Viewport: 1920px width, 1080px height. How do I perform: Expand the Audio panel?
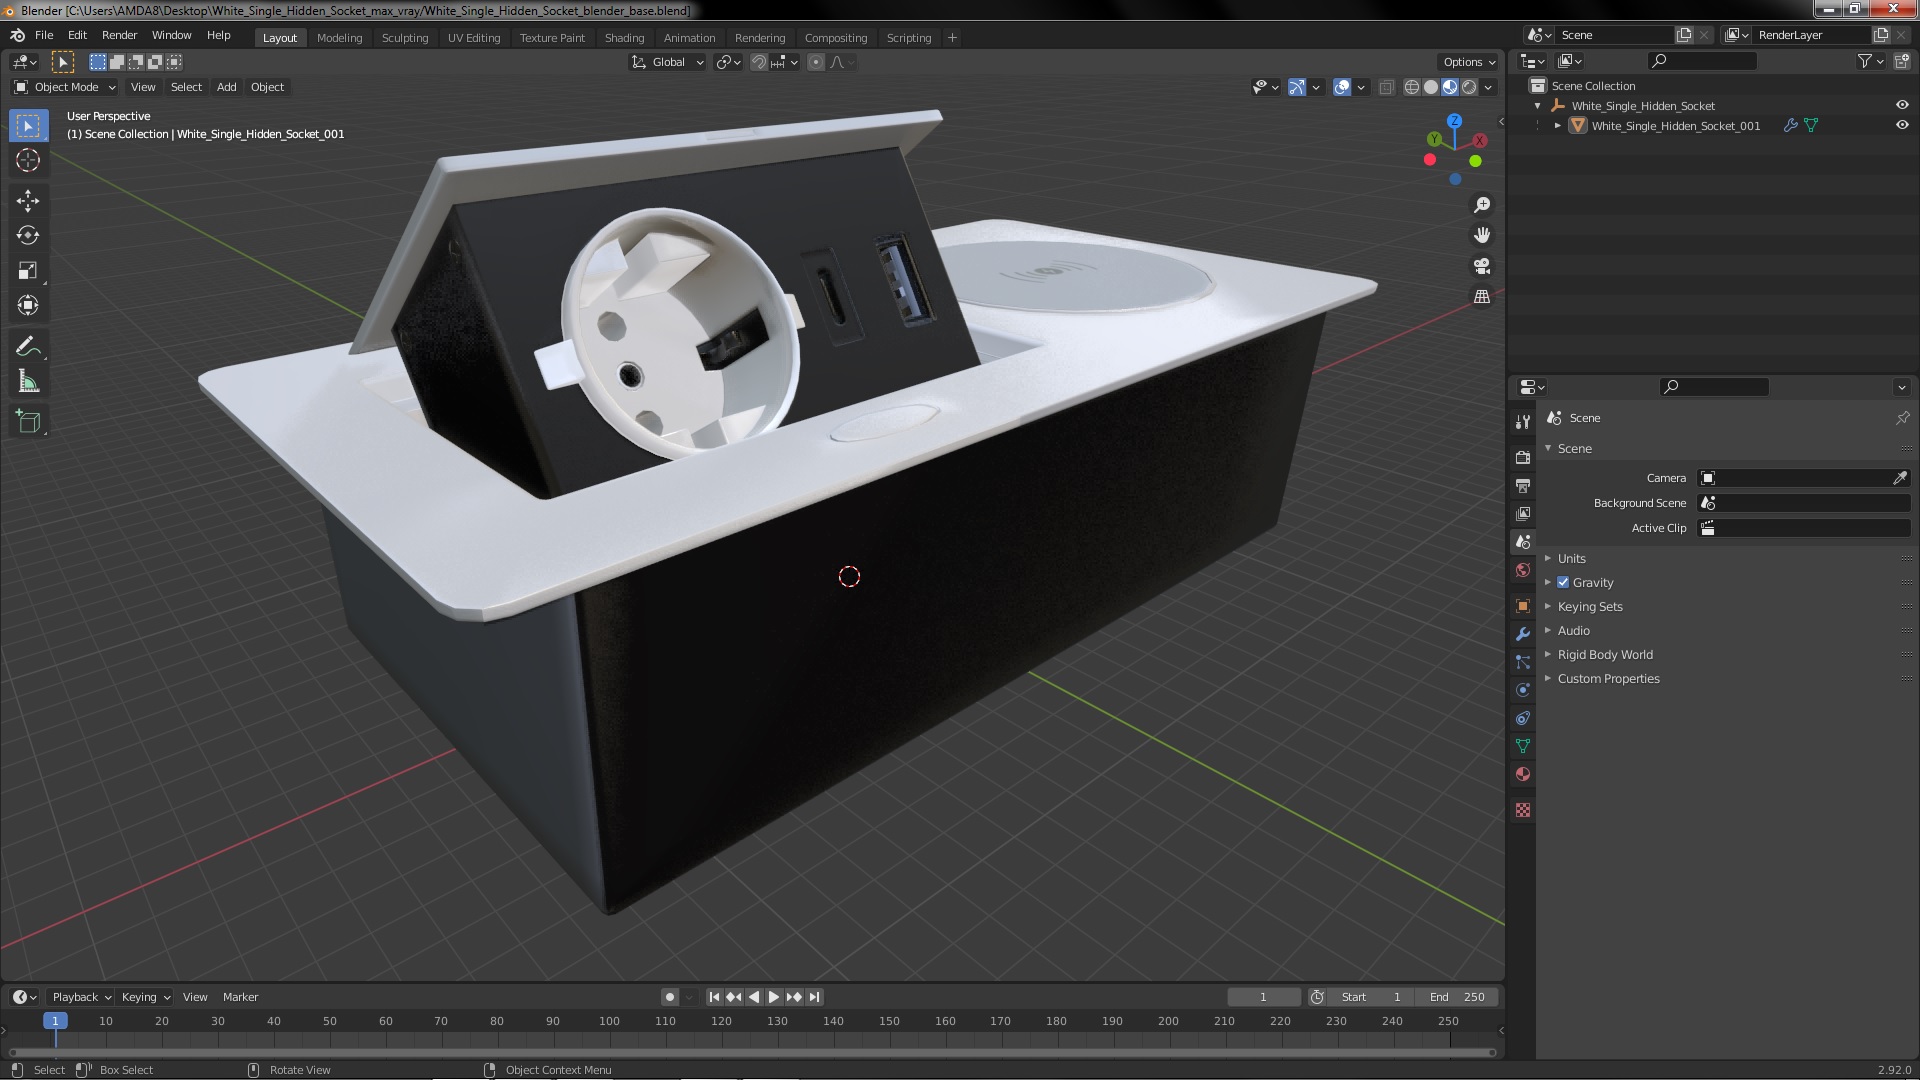point(1573,631)
